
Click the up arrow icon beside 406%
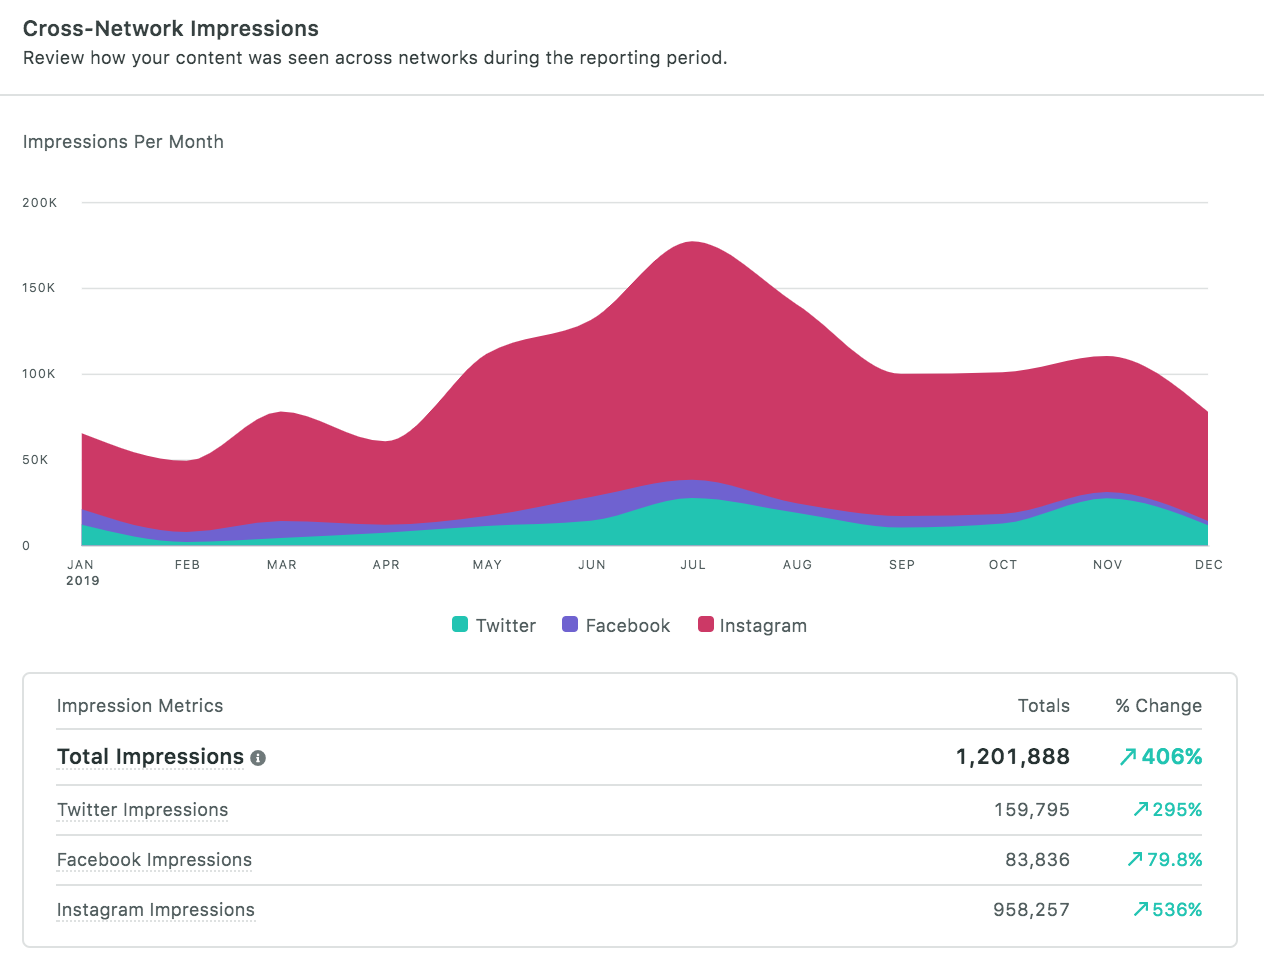tap(1128, 758)
